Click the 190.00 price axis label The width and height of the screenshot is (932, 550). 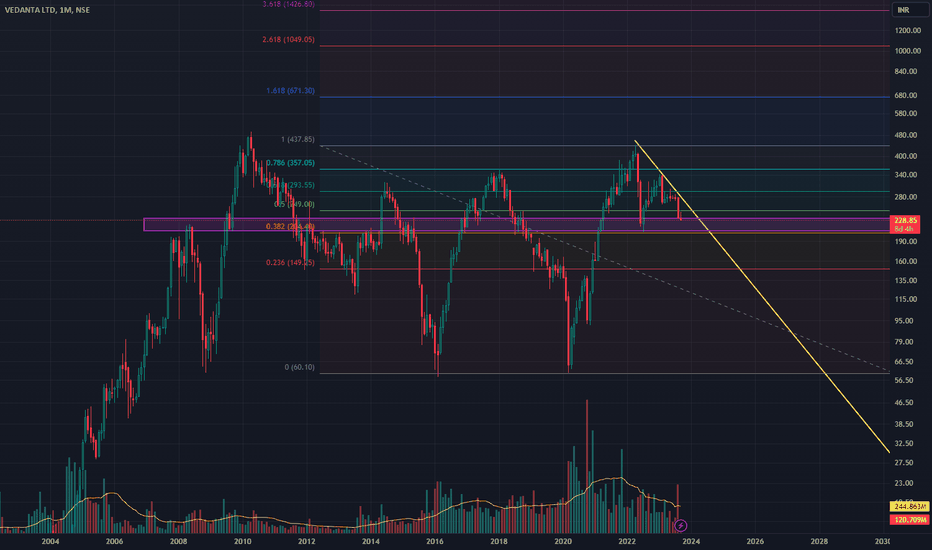coord(906,242)
